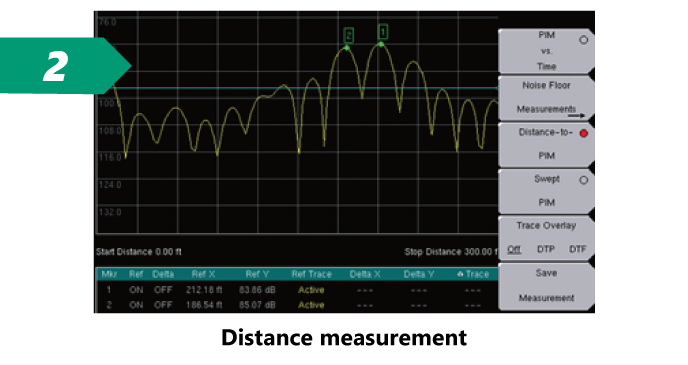Set Trace Overlay to DTF
The image size is (688, 365).
point(577,249)
